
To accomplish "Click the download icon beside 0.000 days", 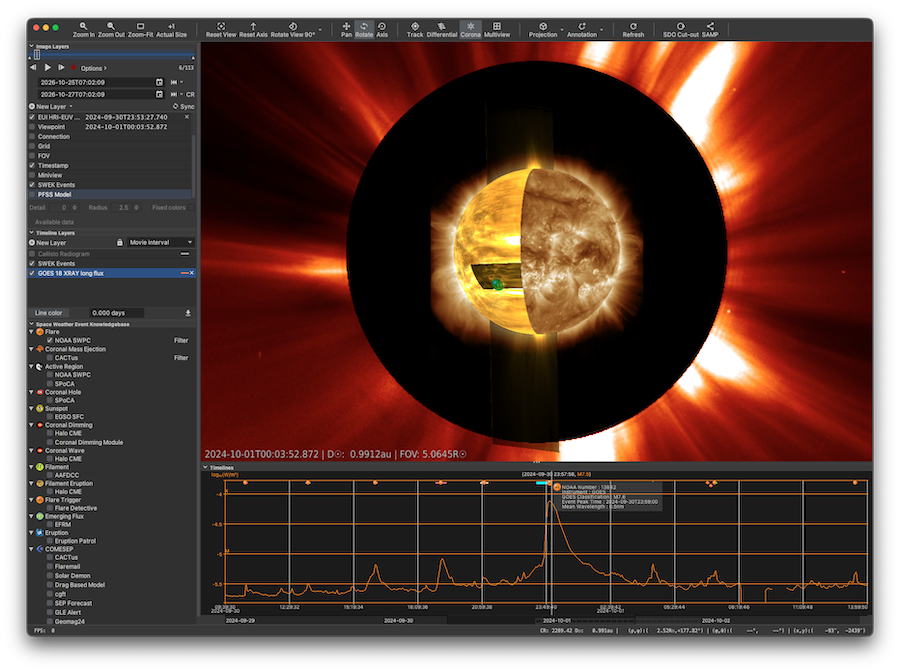I will 188,313.
